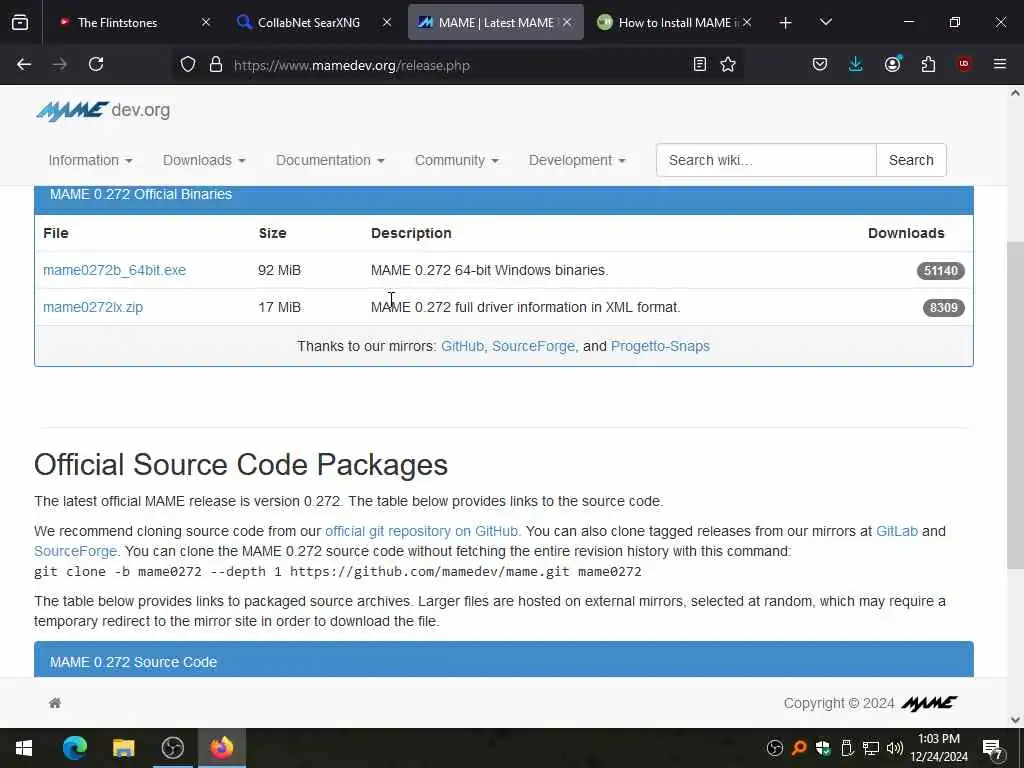The image size is (1024, 768).
Task: Click the uBlock Origin extension icon
Action: [x=964, y=64]
